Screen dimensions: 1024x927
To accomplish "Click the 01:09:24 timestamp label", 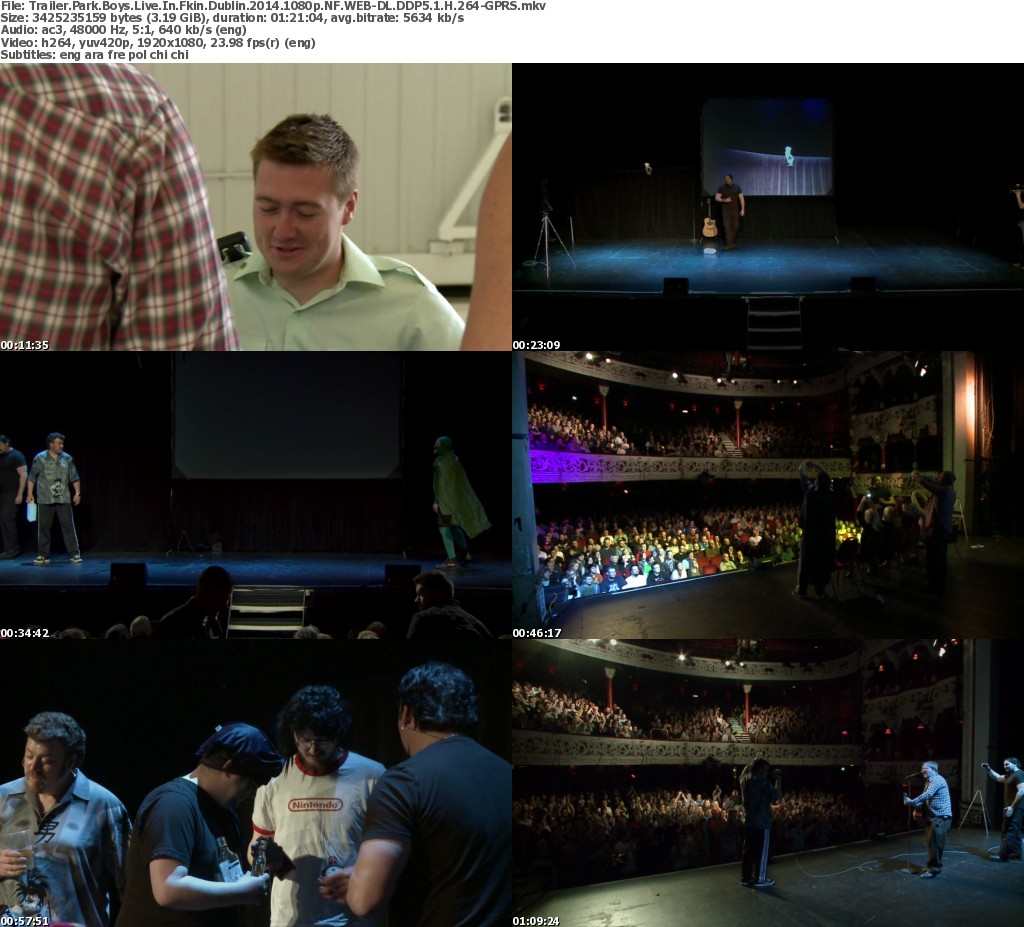I will coord(537,920).
